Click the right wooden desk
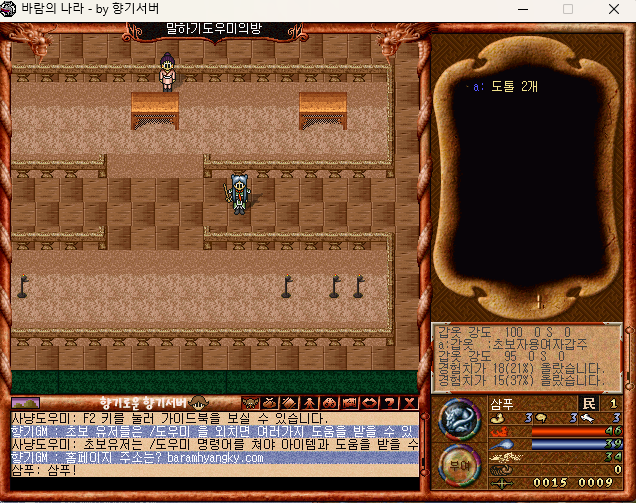Image resolution: width=636 pixels, height=503 pixels. point(323,111)
